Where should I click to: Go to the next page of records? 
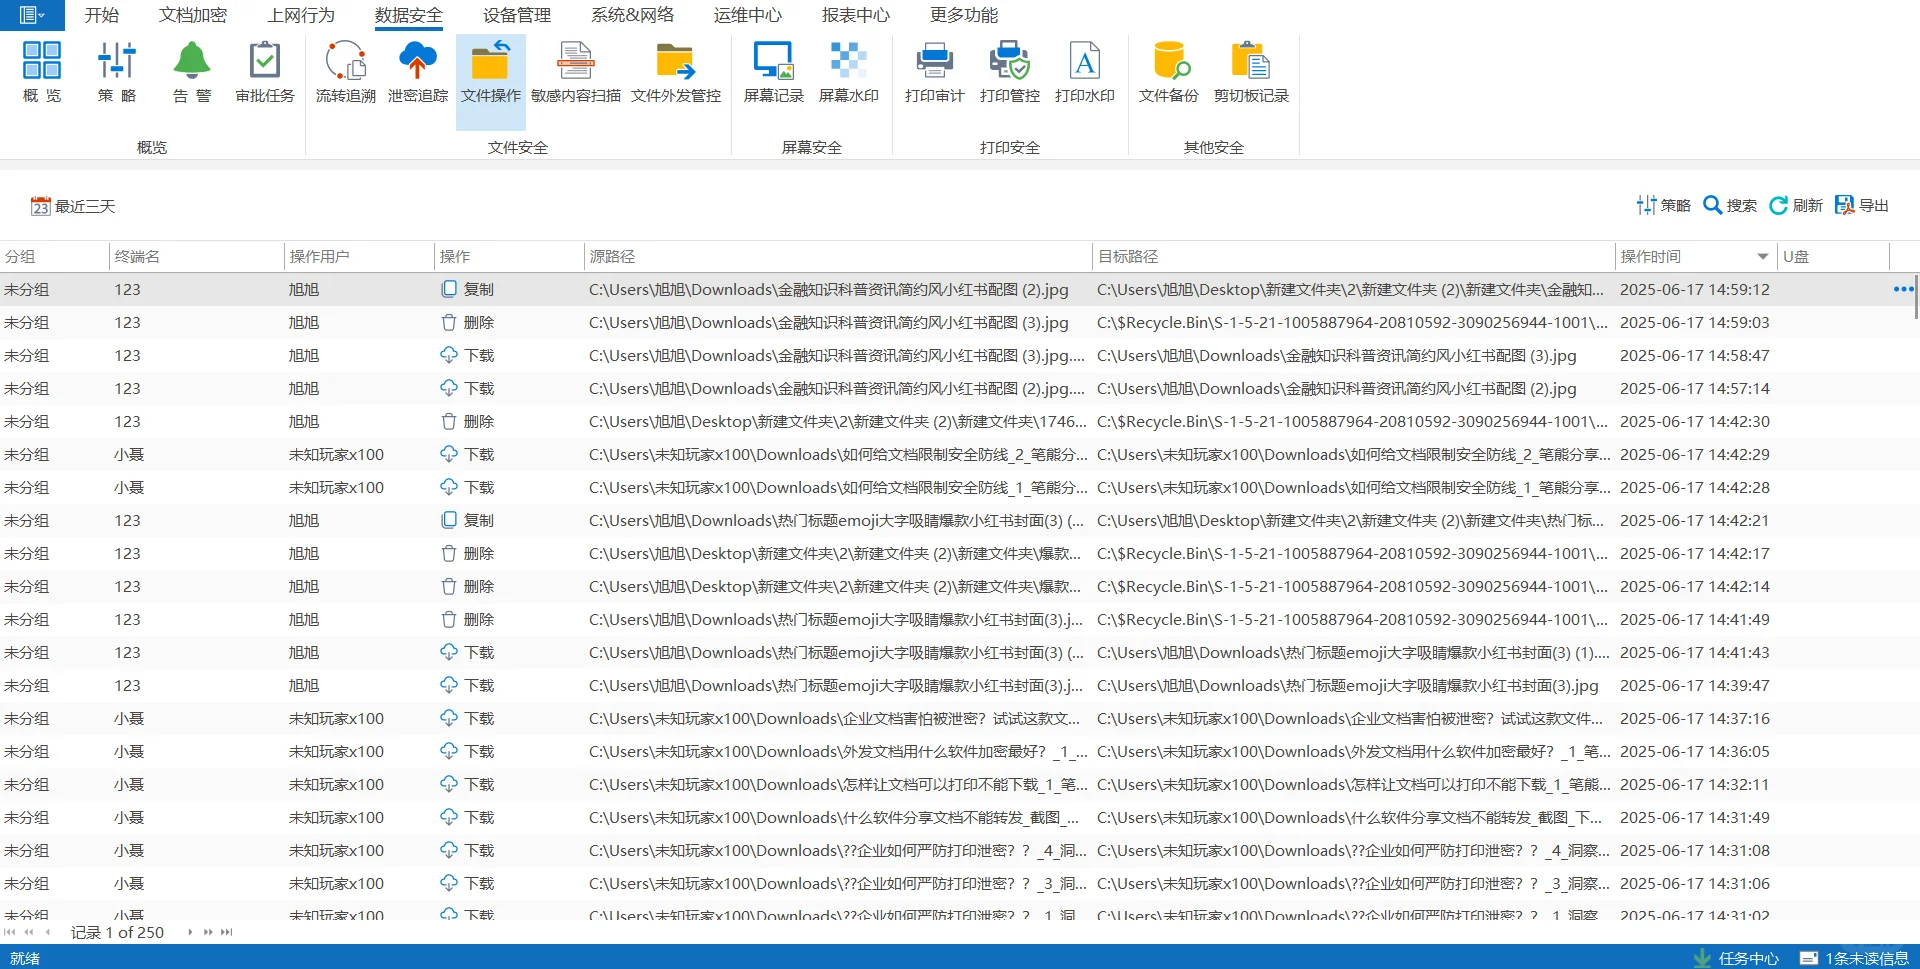tap(189, 931)
